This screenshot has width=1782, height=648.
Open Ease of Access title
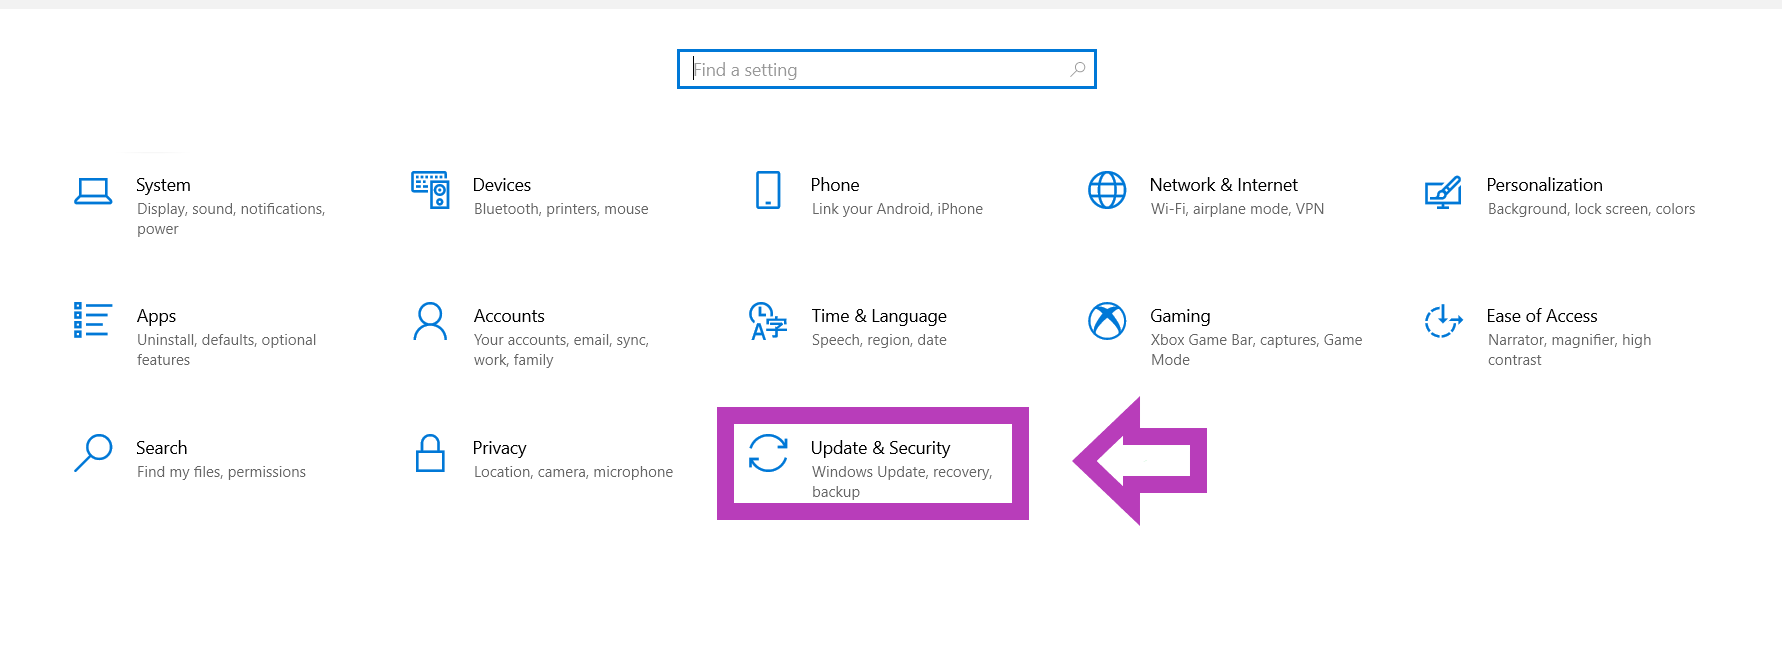pyautogui.click(x=1542, y=316)
